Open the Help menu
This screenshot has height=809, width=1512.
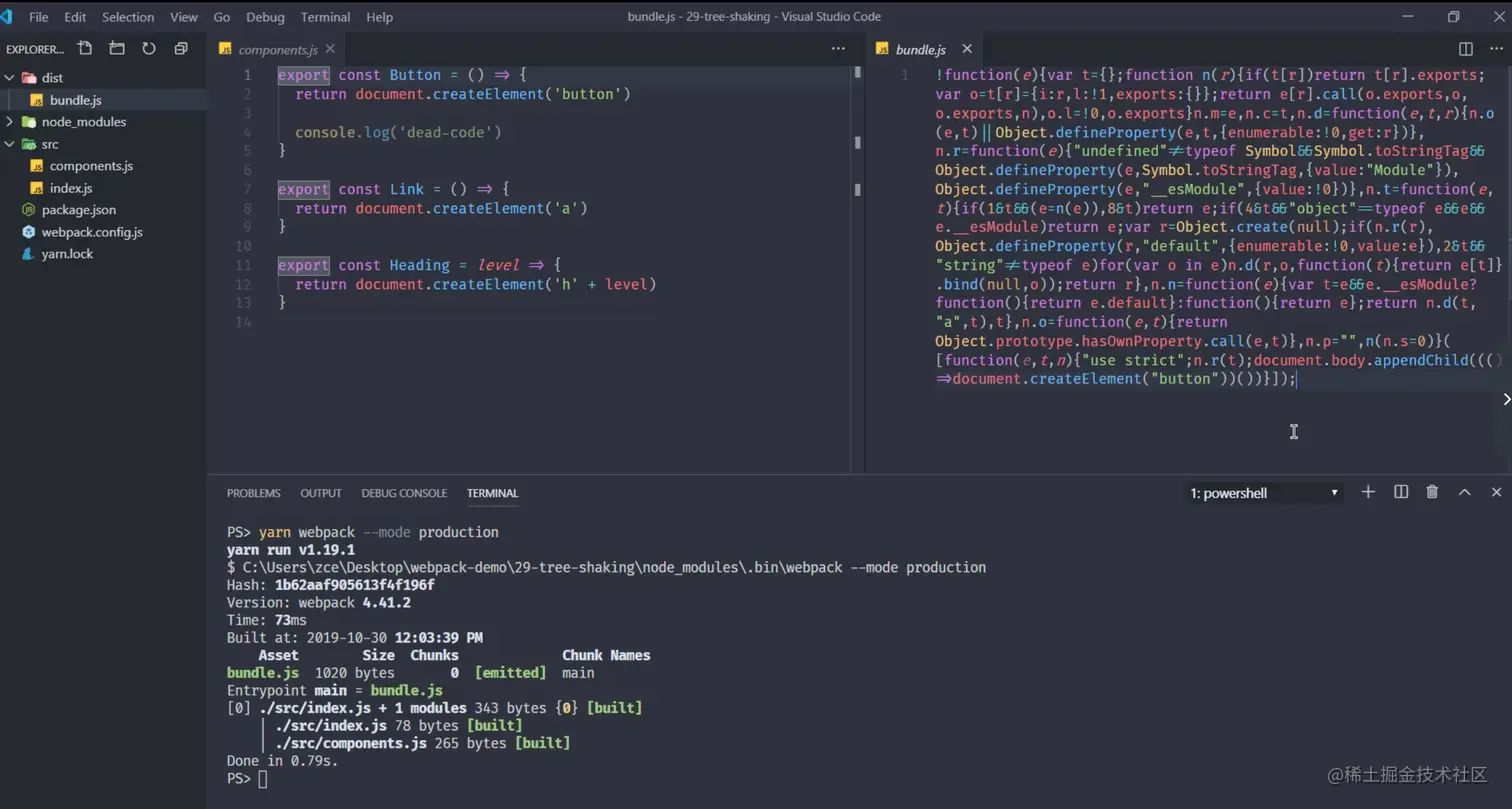[379, 17]
